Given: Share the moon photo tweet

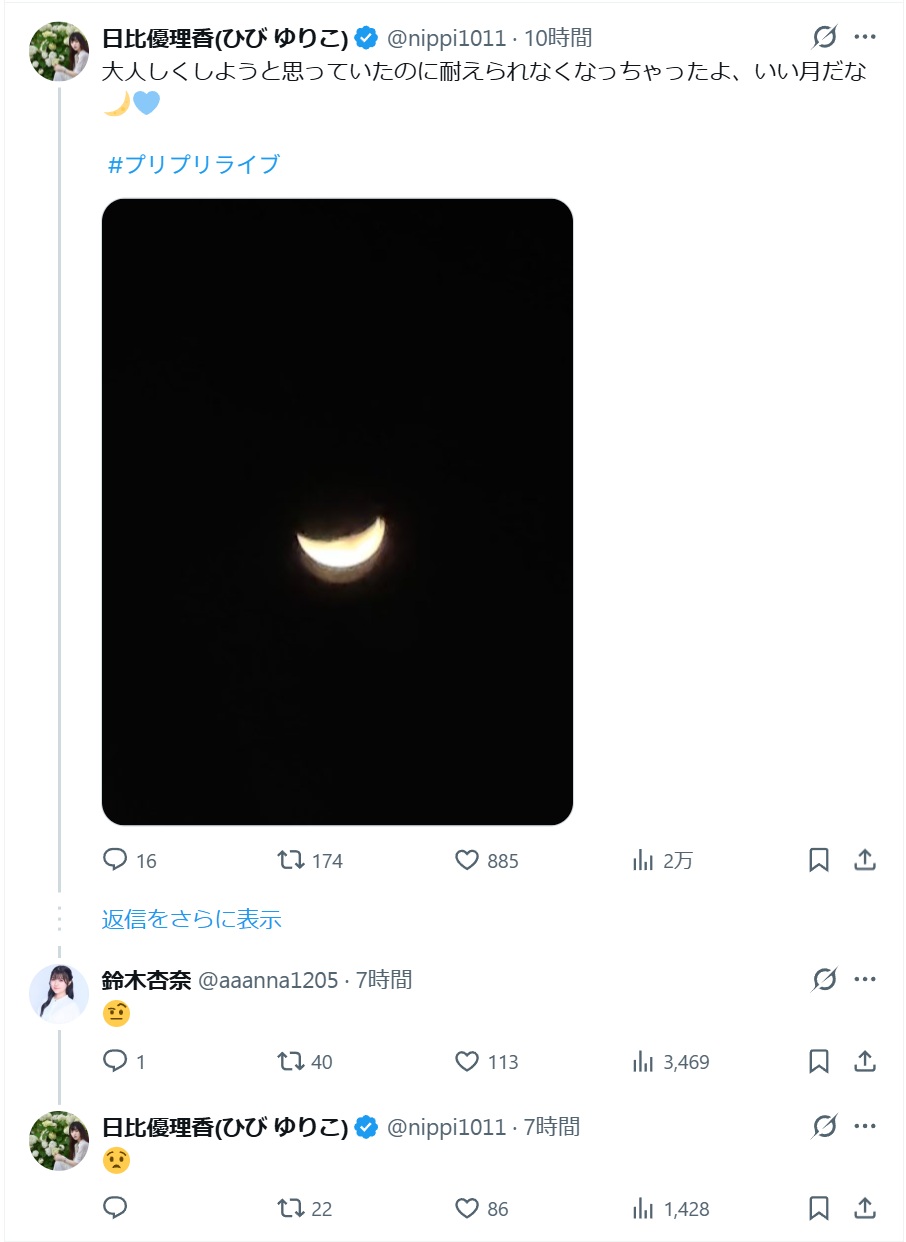Looking at the screenshot, I should (865, 860).
